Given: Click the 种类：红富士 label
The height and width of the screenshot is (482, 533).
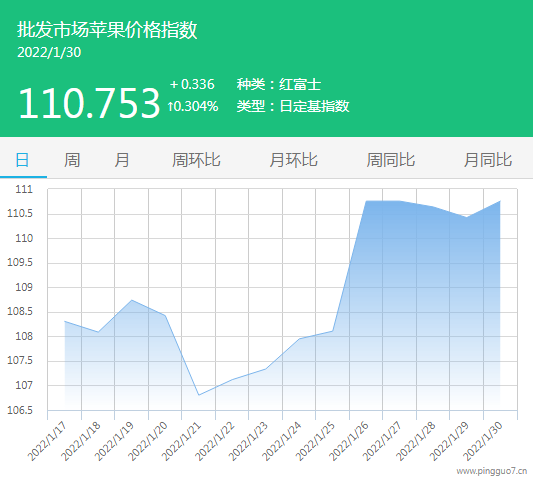Looking at the screenshot, I should (x=279, y=84).
